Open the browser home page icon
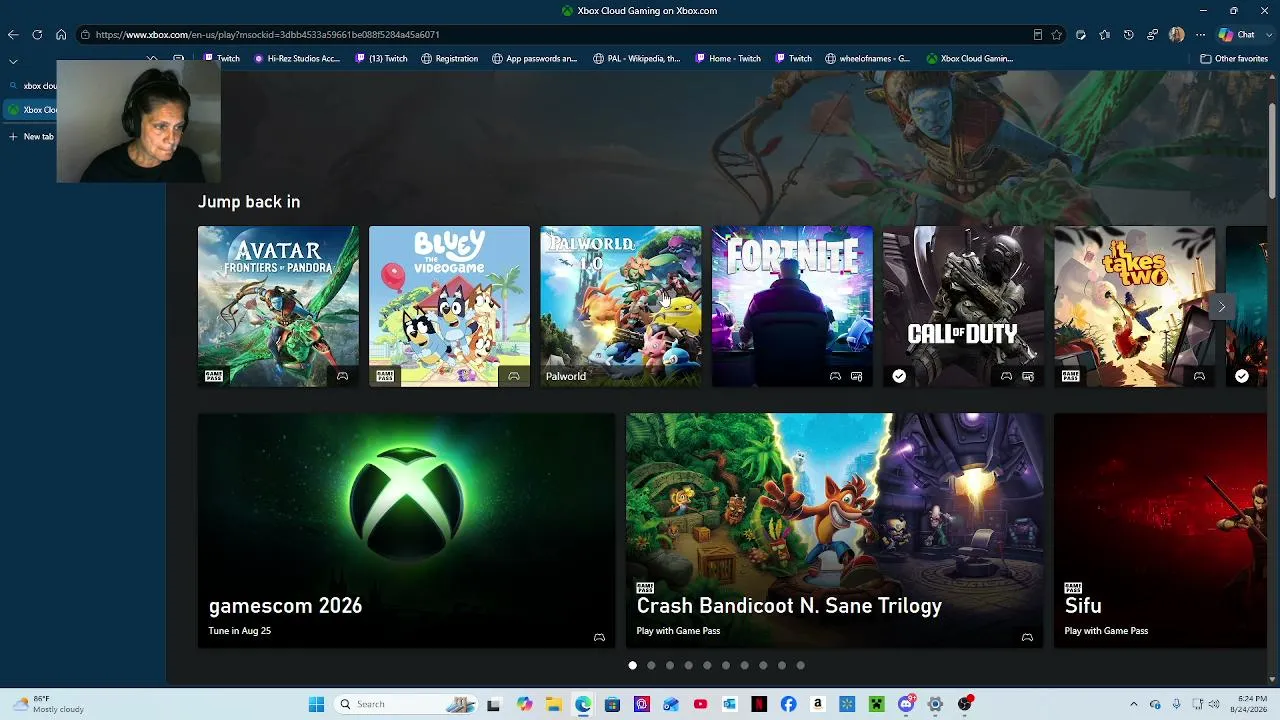This screenshot has height=720, width=1280. coord(61,34)
